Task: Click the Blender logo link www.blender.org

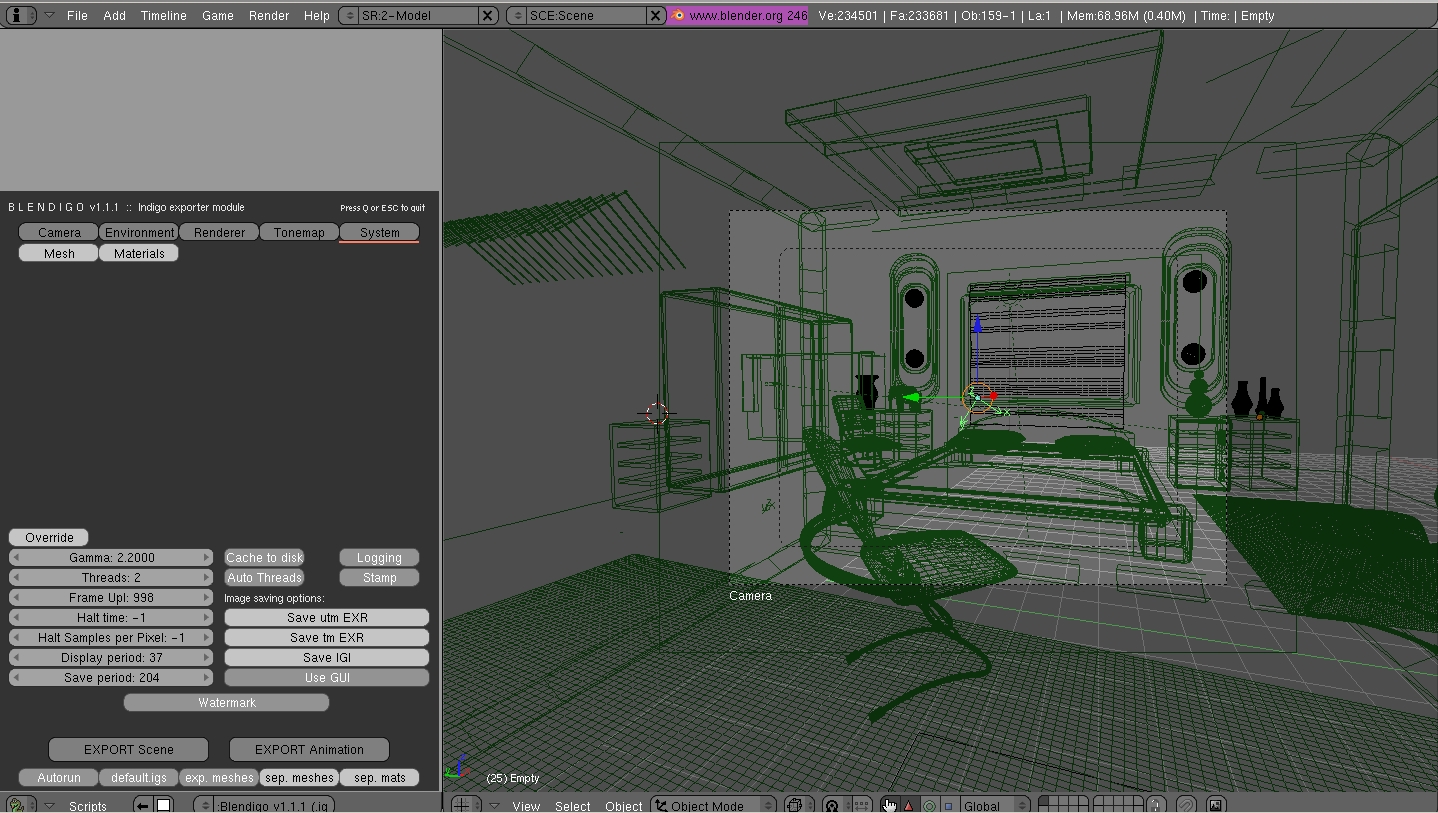Action: coord(739,15)
